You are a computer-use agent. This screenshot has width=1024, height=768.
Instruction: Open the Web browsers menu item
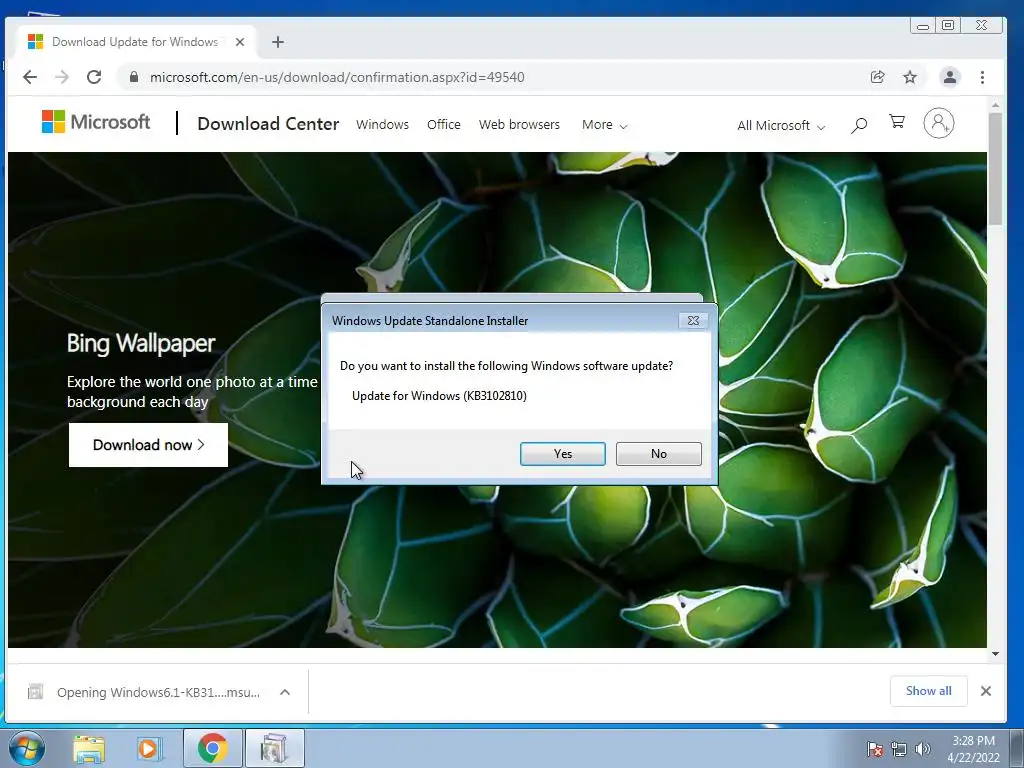coord(519,124)
